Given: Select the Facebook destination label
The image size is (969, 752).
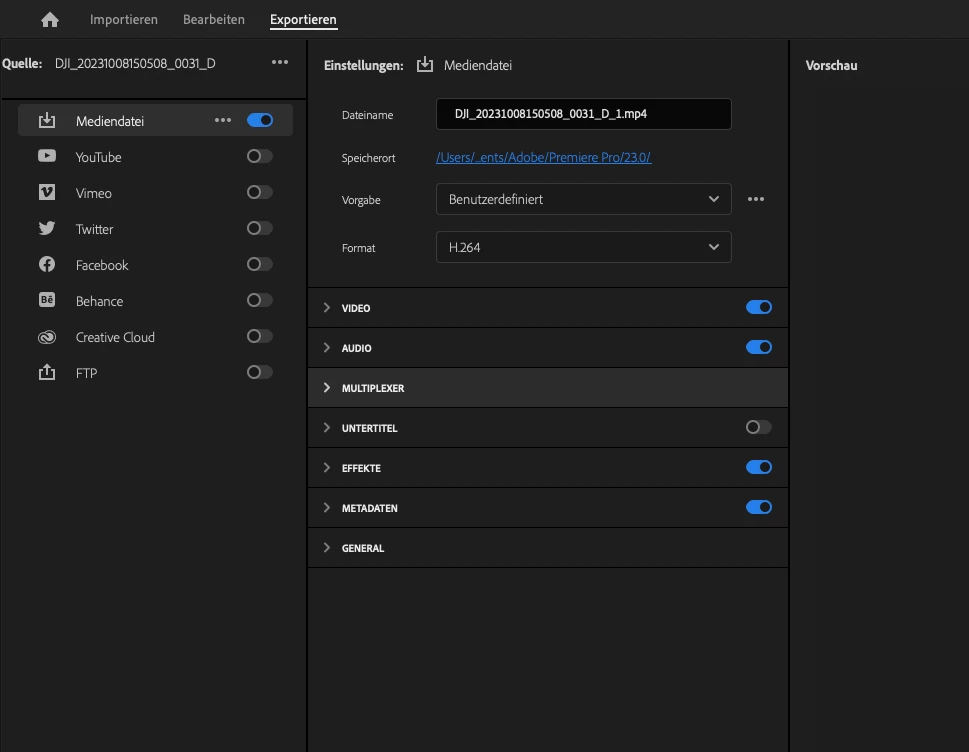Looking at the screenshot, I should coord(102,265).
